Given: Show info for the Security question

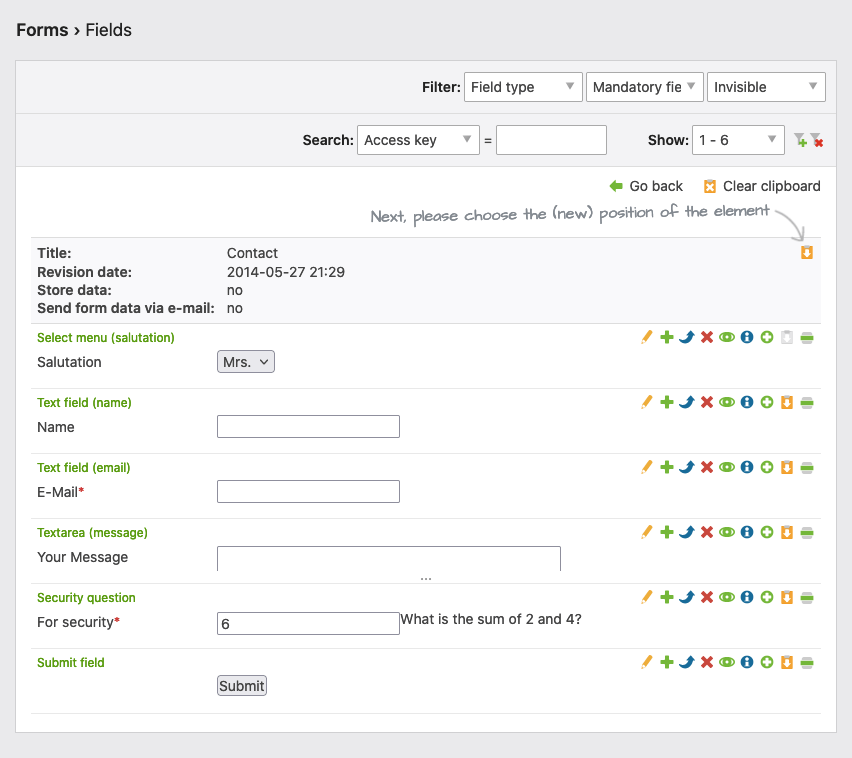Looking at the screenshot, I should click(747, 597).
